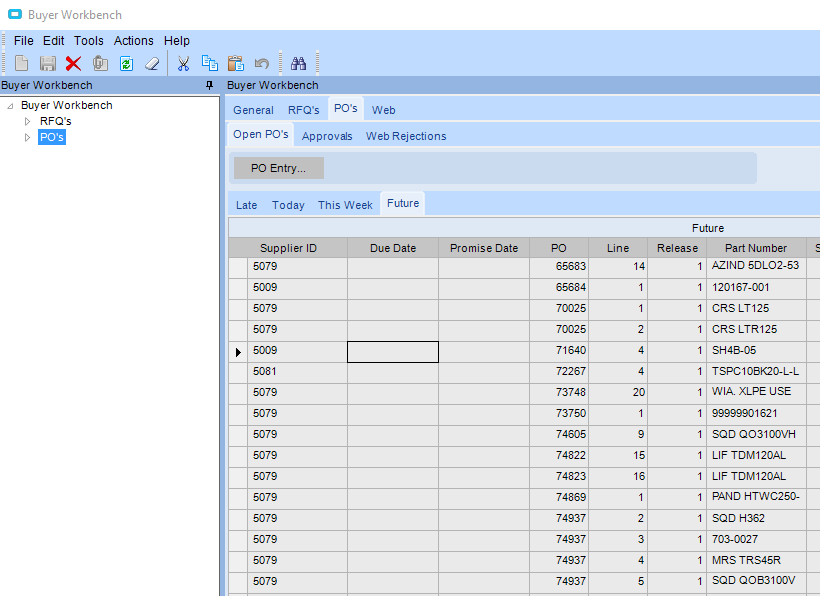Click the Copy toolbar icon
This screenshot has height=596, width=820.
(x=210, y=63)
